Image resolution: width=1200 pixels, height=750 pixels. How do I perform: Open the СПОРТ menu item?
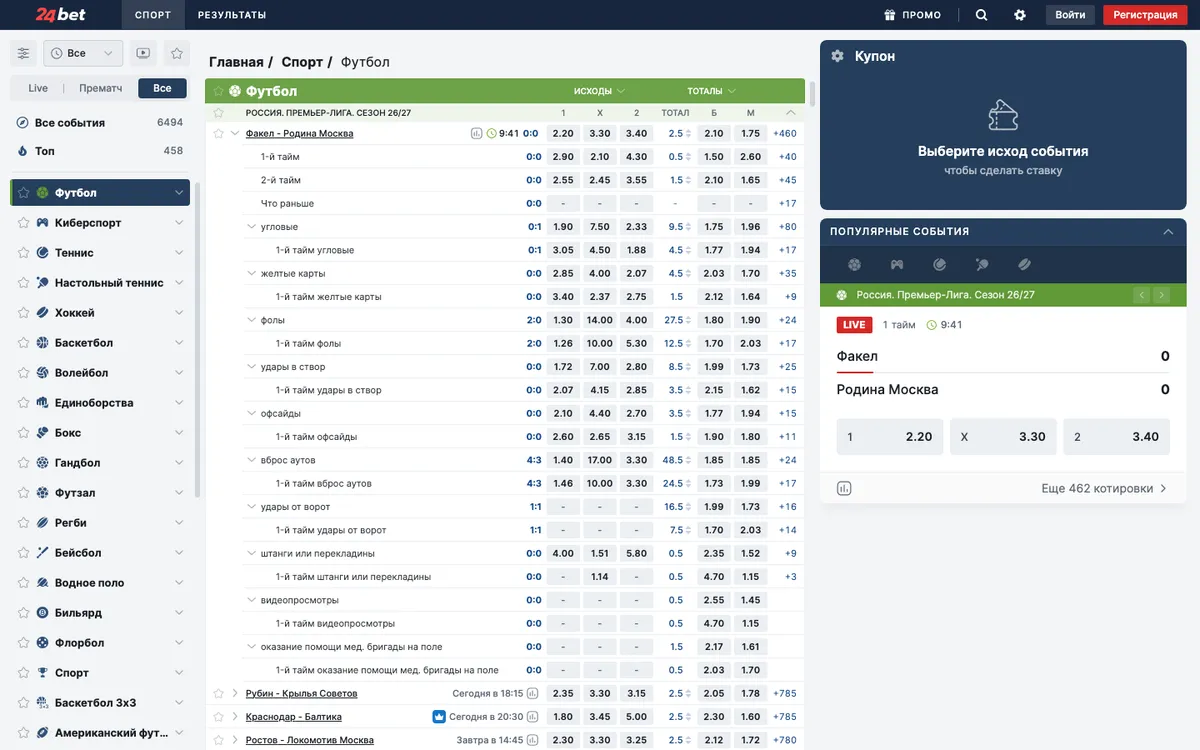(x=152, y=15)
